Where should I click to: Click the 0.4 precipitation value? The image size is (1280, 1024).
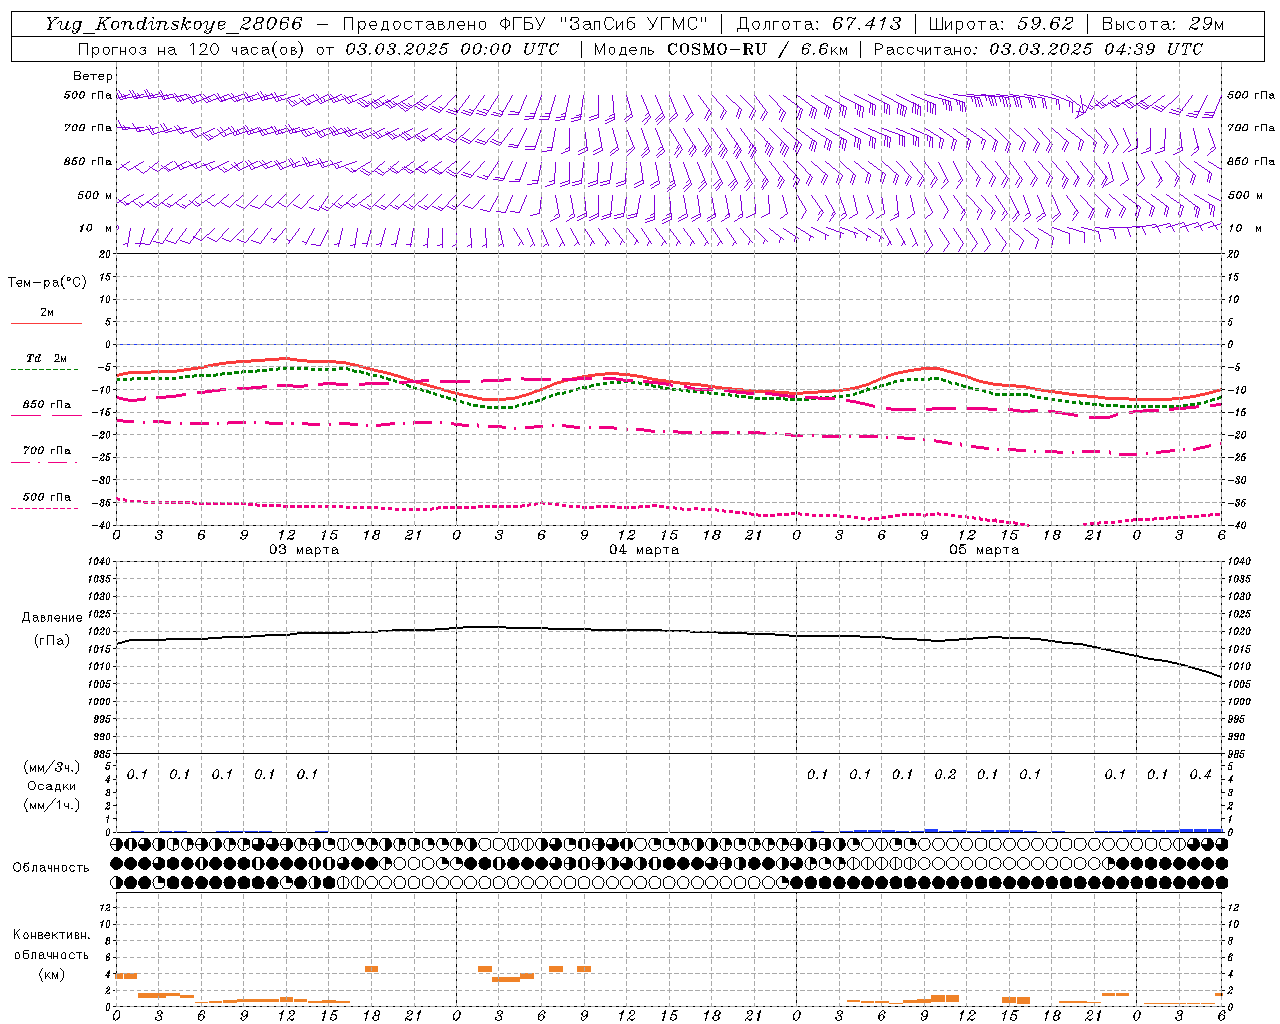pyautogui.click(x=1200, y=774)
